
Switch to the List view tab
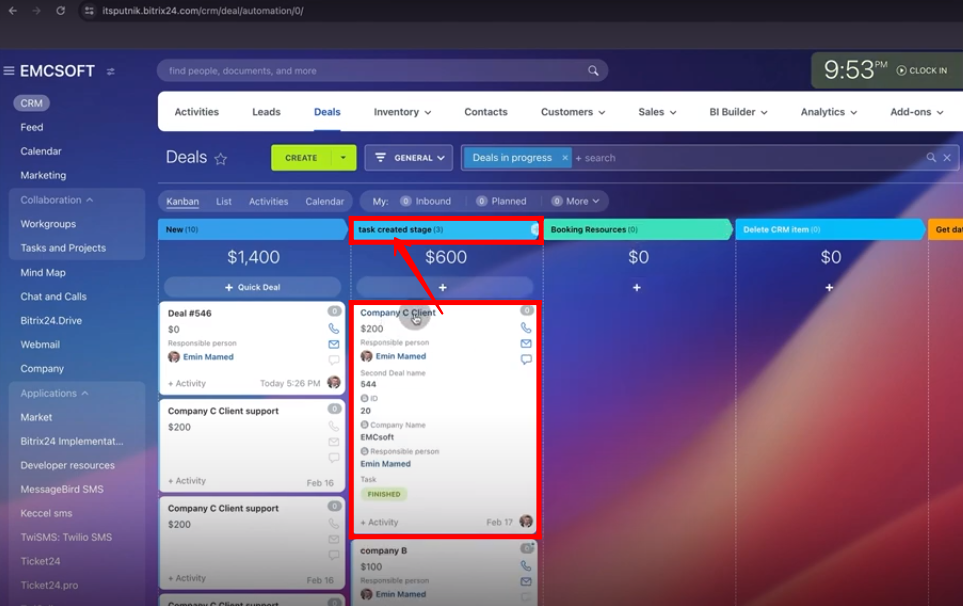pyautogui.click(x=223, y=200)
